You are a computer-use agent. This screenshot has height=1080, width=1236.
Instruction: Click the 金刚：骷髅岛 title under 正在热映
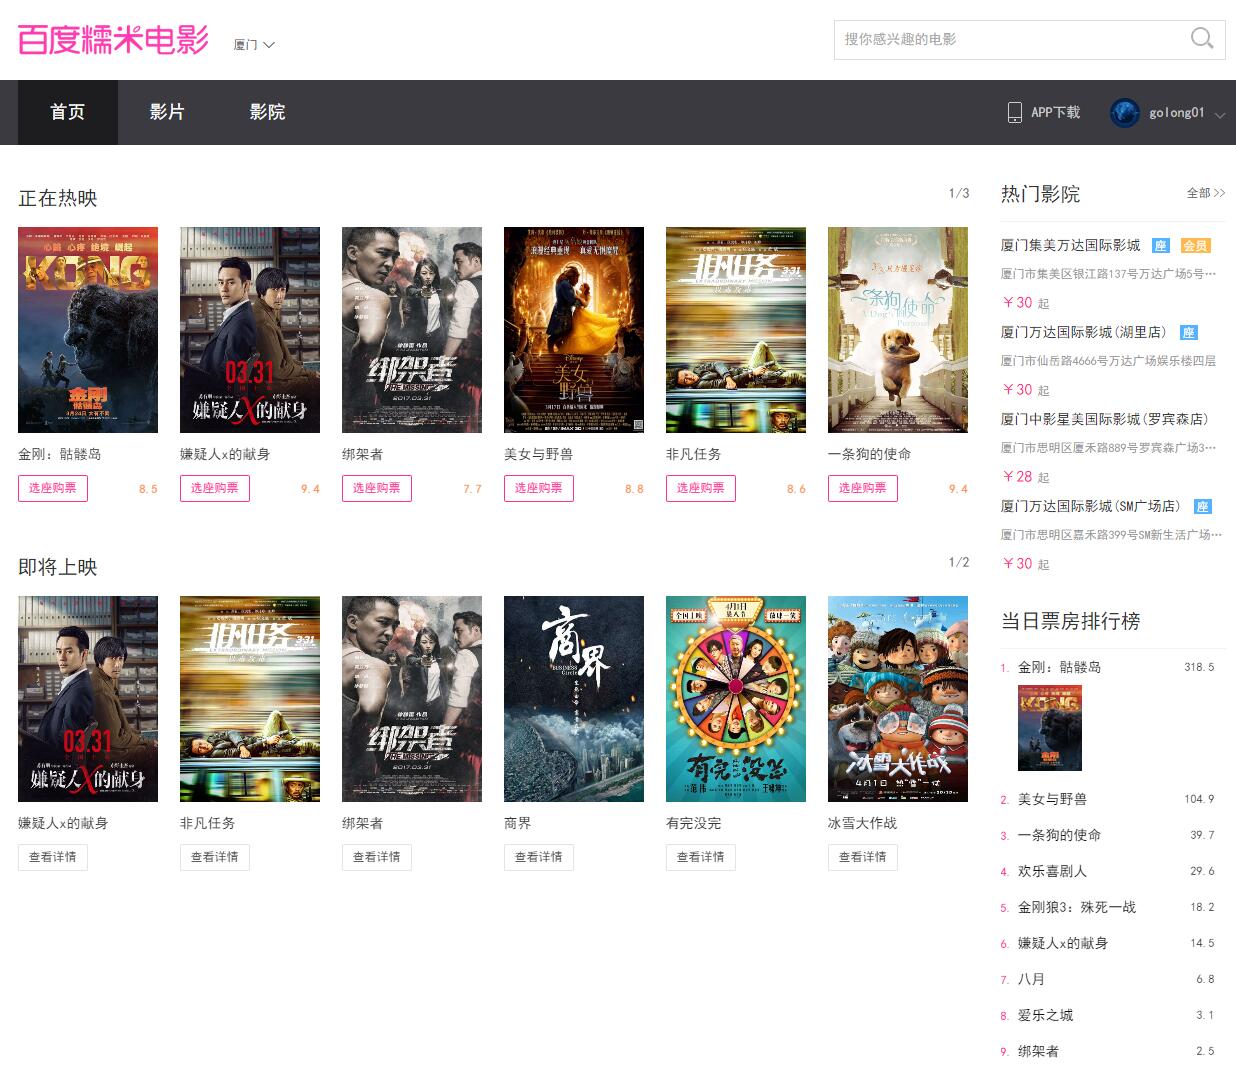coord(60,455)
